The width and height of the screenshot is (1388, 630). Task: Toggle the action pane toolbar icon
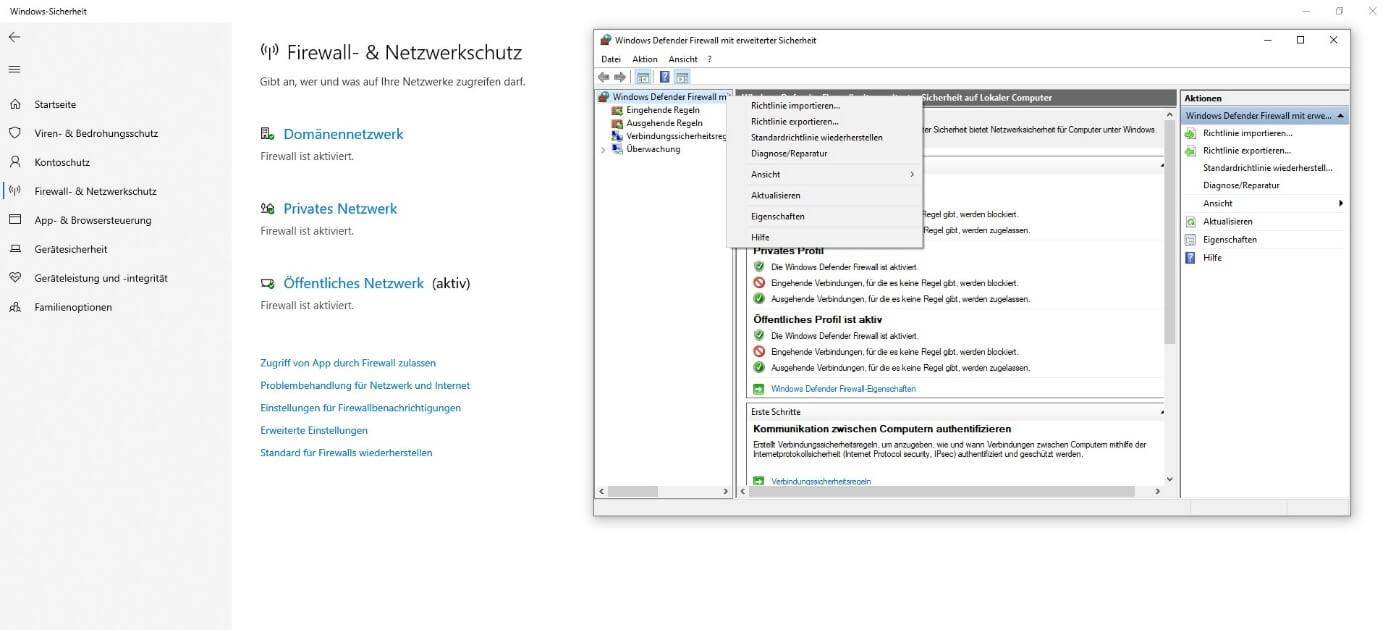click(x=682, y=77)
